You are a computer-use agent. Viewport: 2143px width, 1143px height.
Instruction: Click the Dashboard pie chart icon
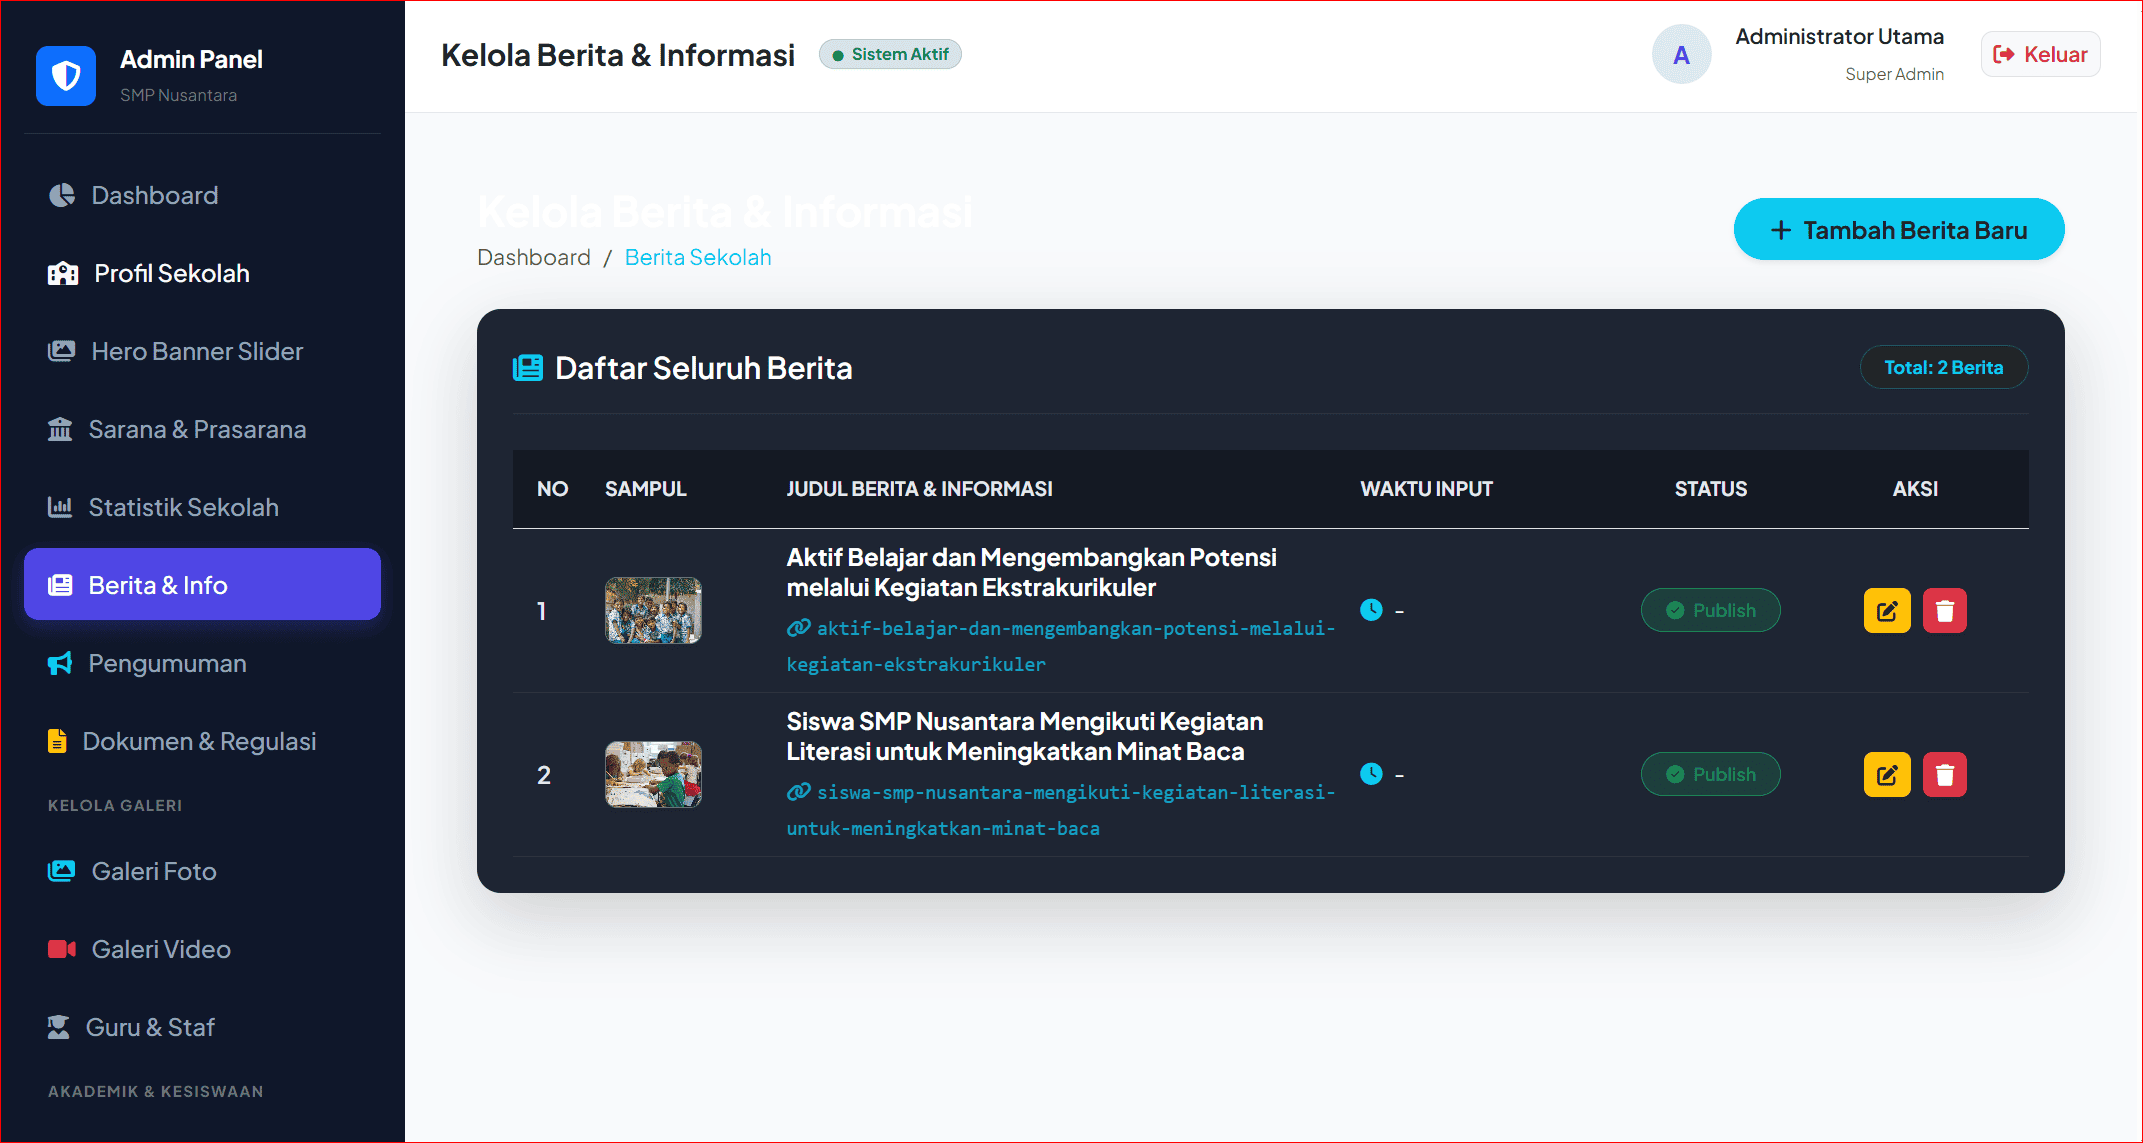click(62, 195)
